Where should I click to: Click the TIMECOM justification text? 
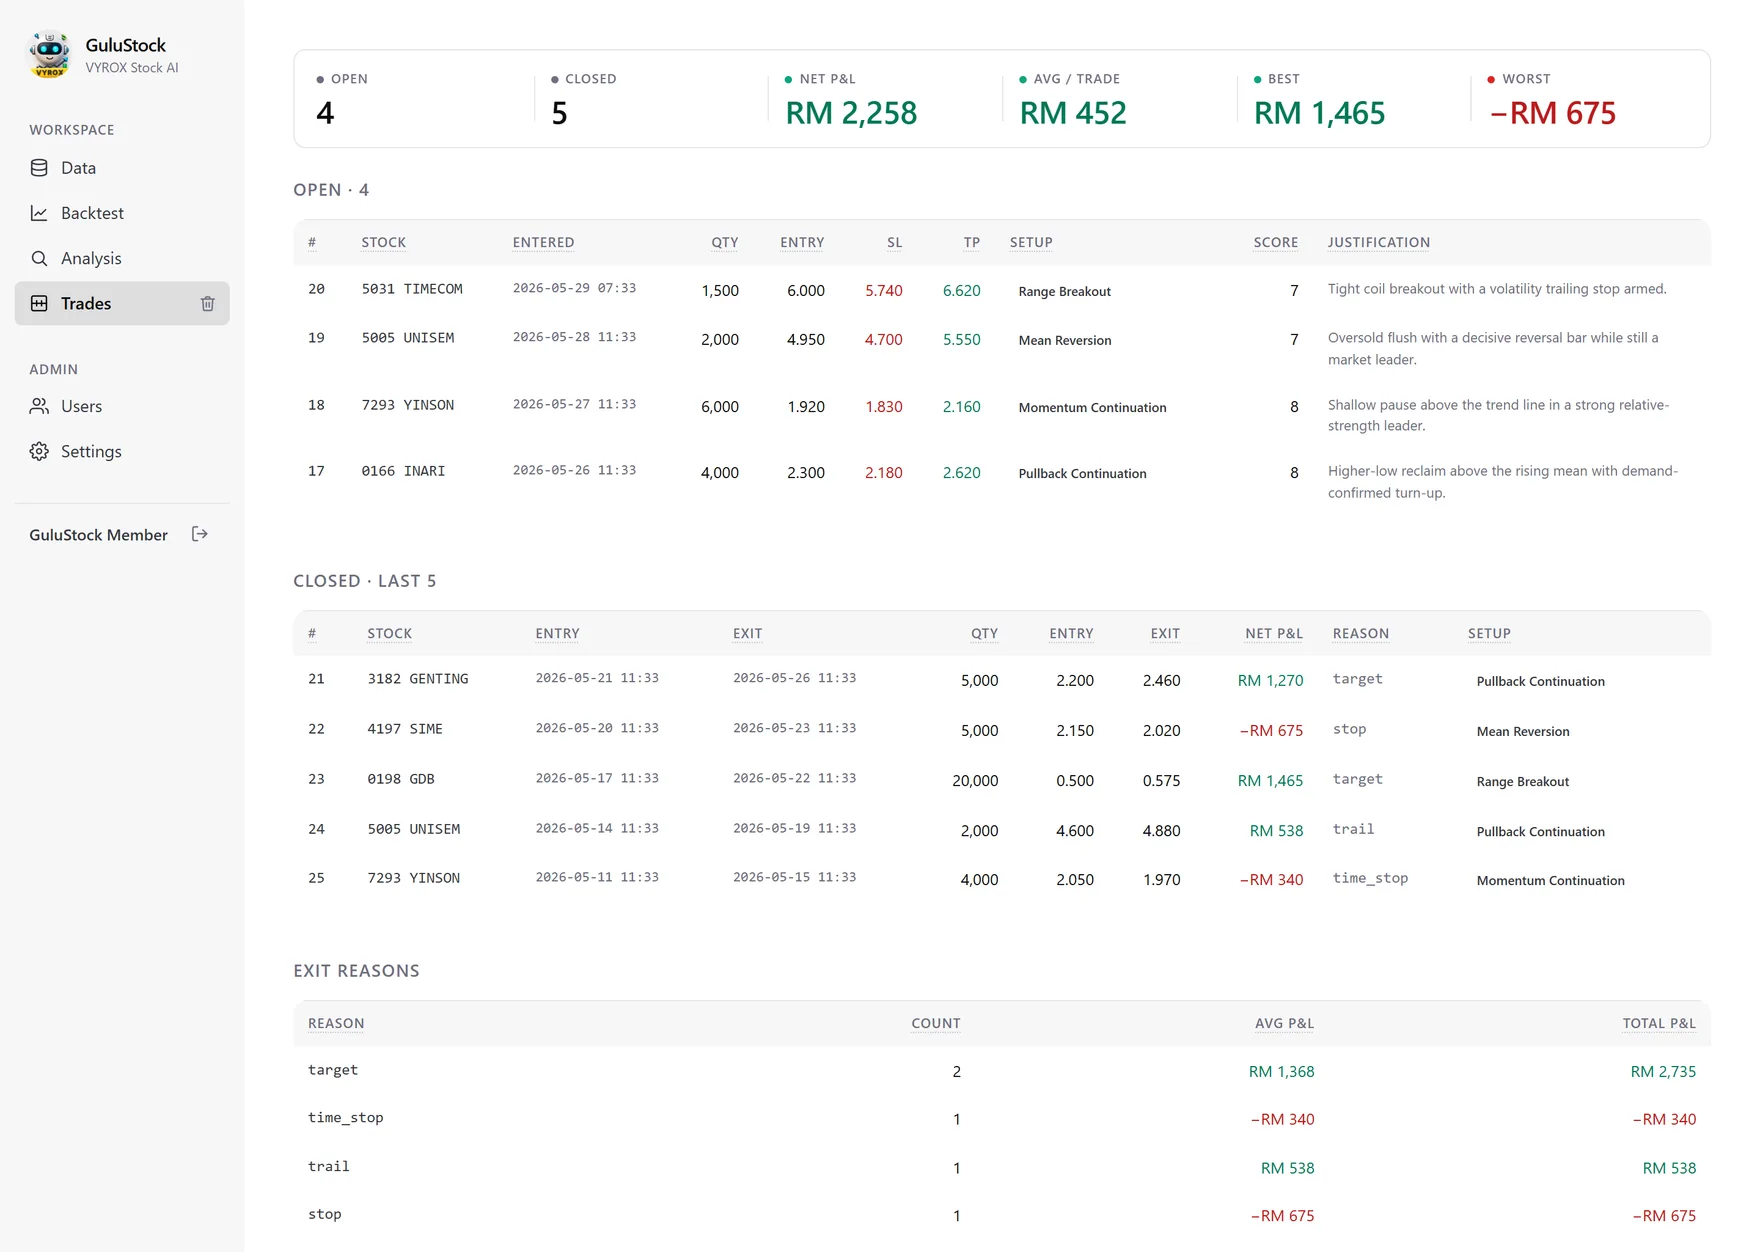pyautogui.click(x=1497, y=289)
